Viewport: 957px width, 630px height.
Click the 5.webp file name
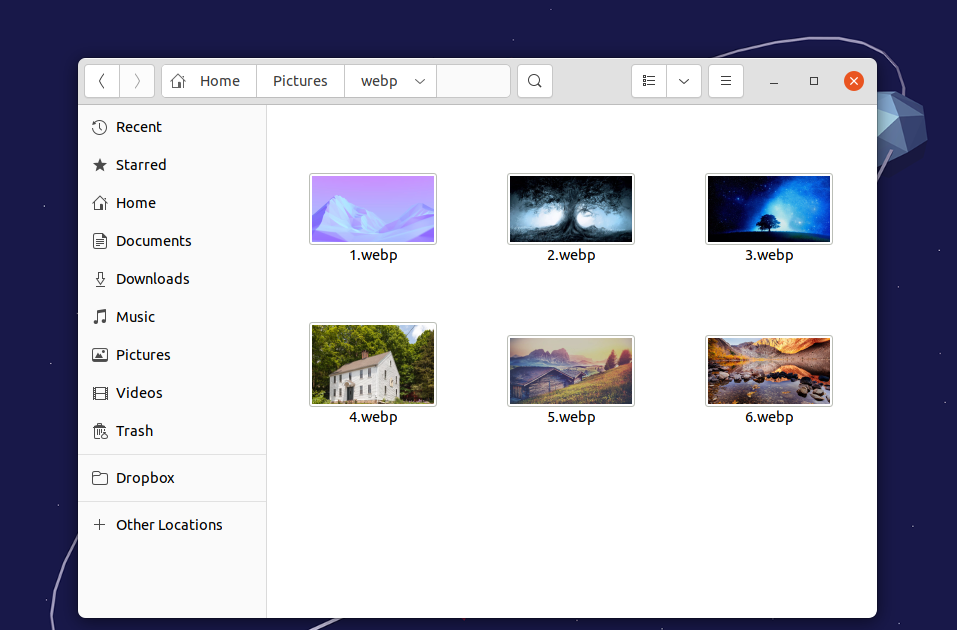point(571,418)
